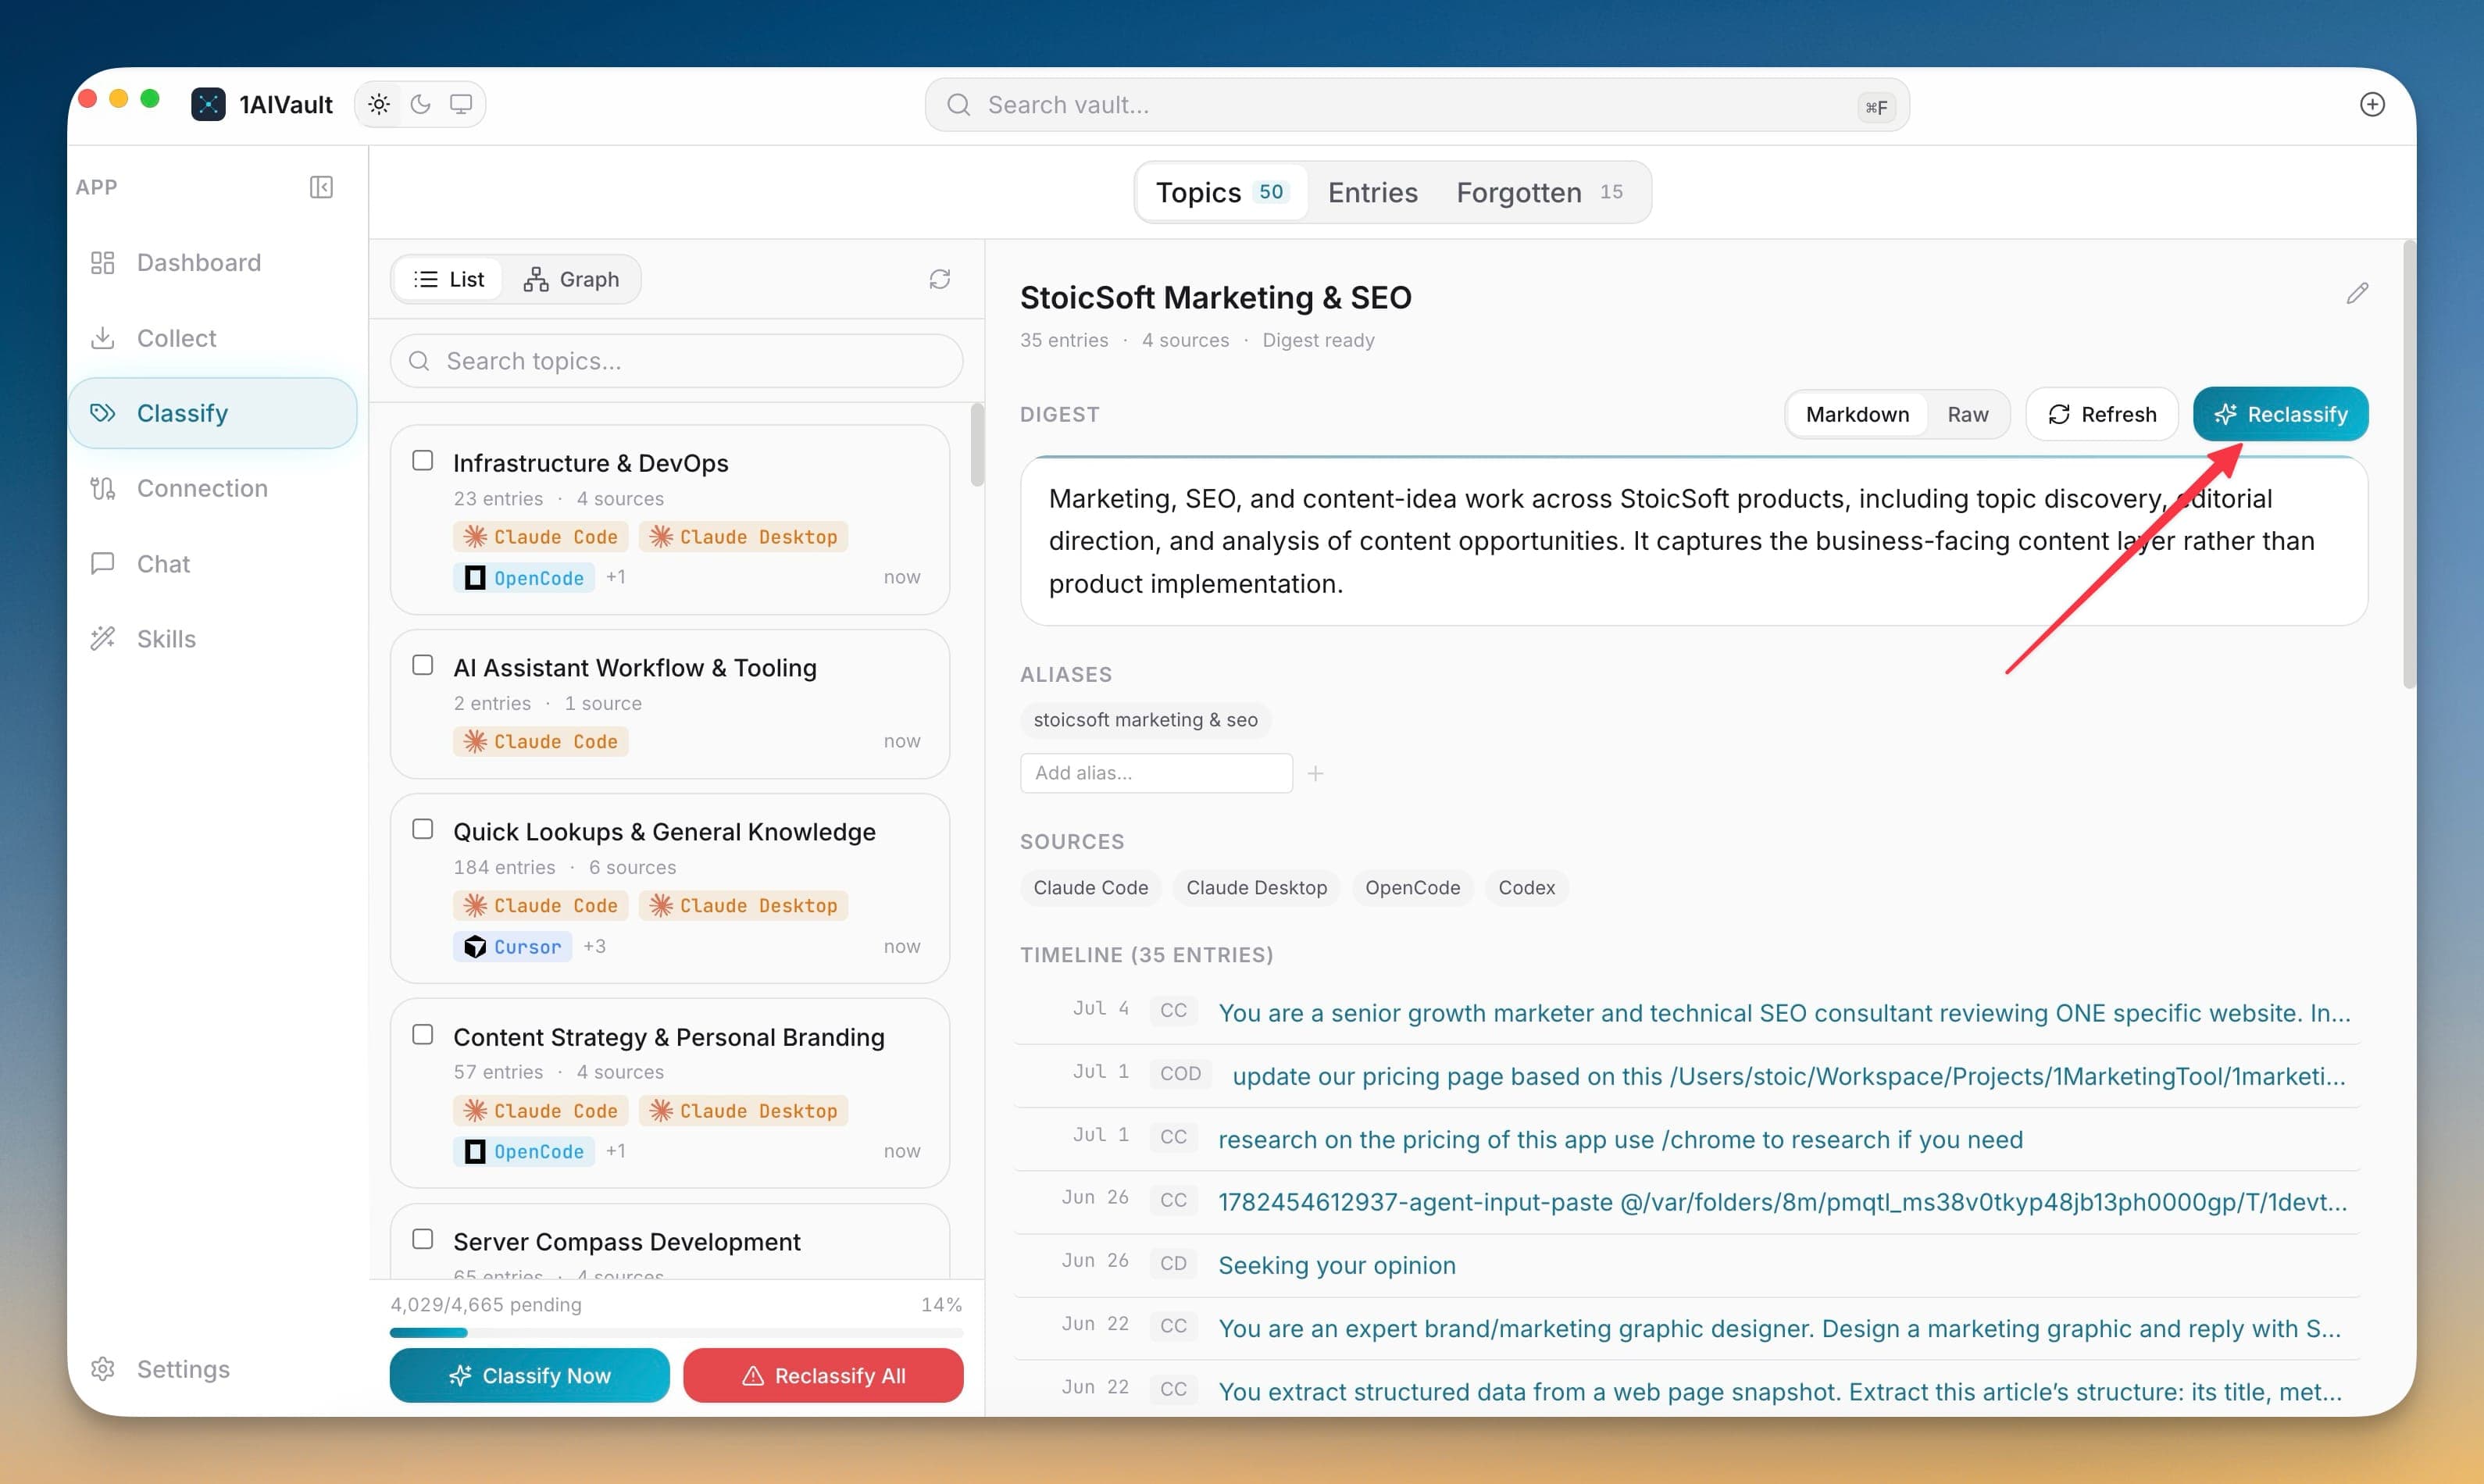This screenshot has height=1484, width=2484.
Task: Open Connection from sidebar
Action: point(212,488)
